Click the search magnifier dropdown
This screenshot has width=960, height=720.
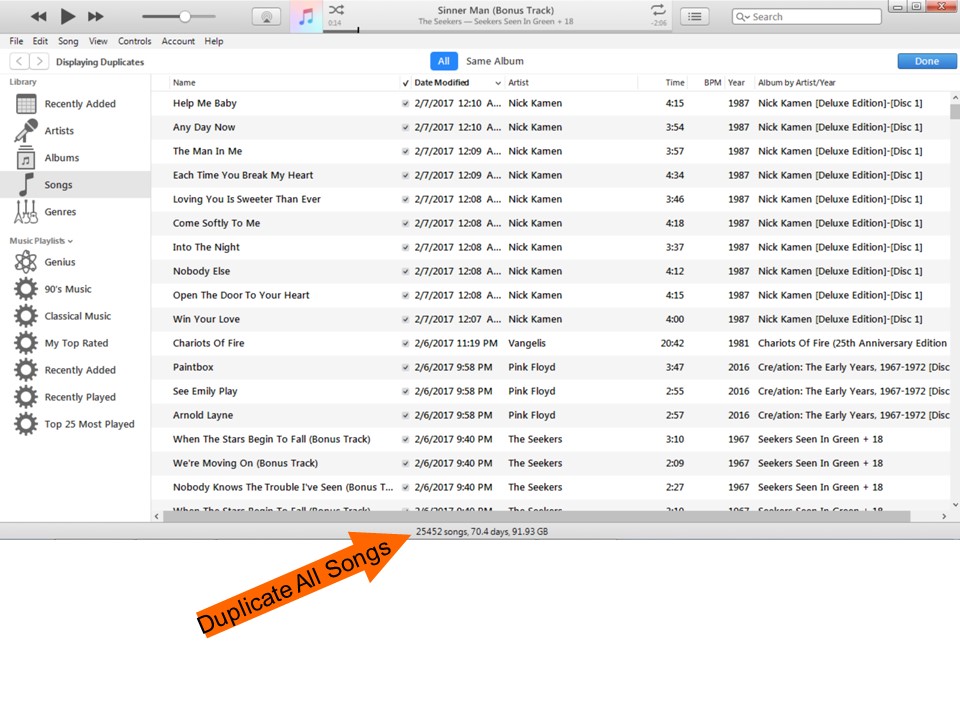pos(743,17)
